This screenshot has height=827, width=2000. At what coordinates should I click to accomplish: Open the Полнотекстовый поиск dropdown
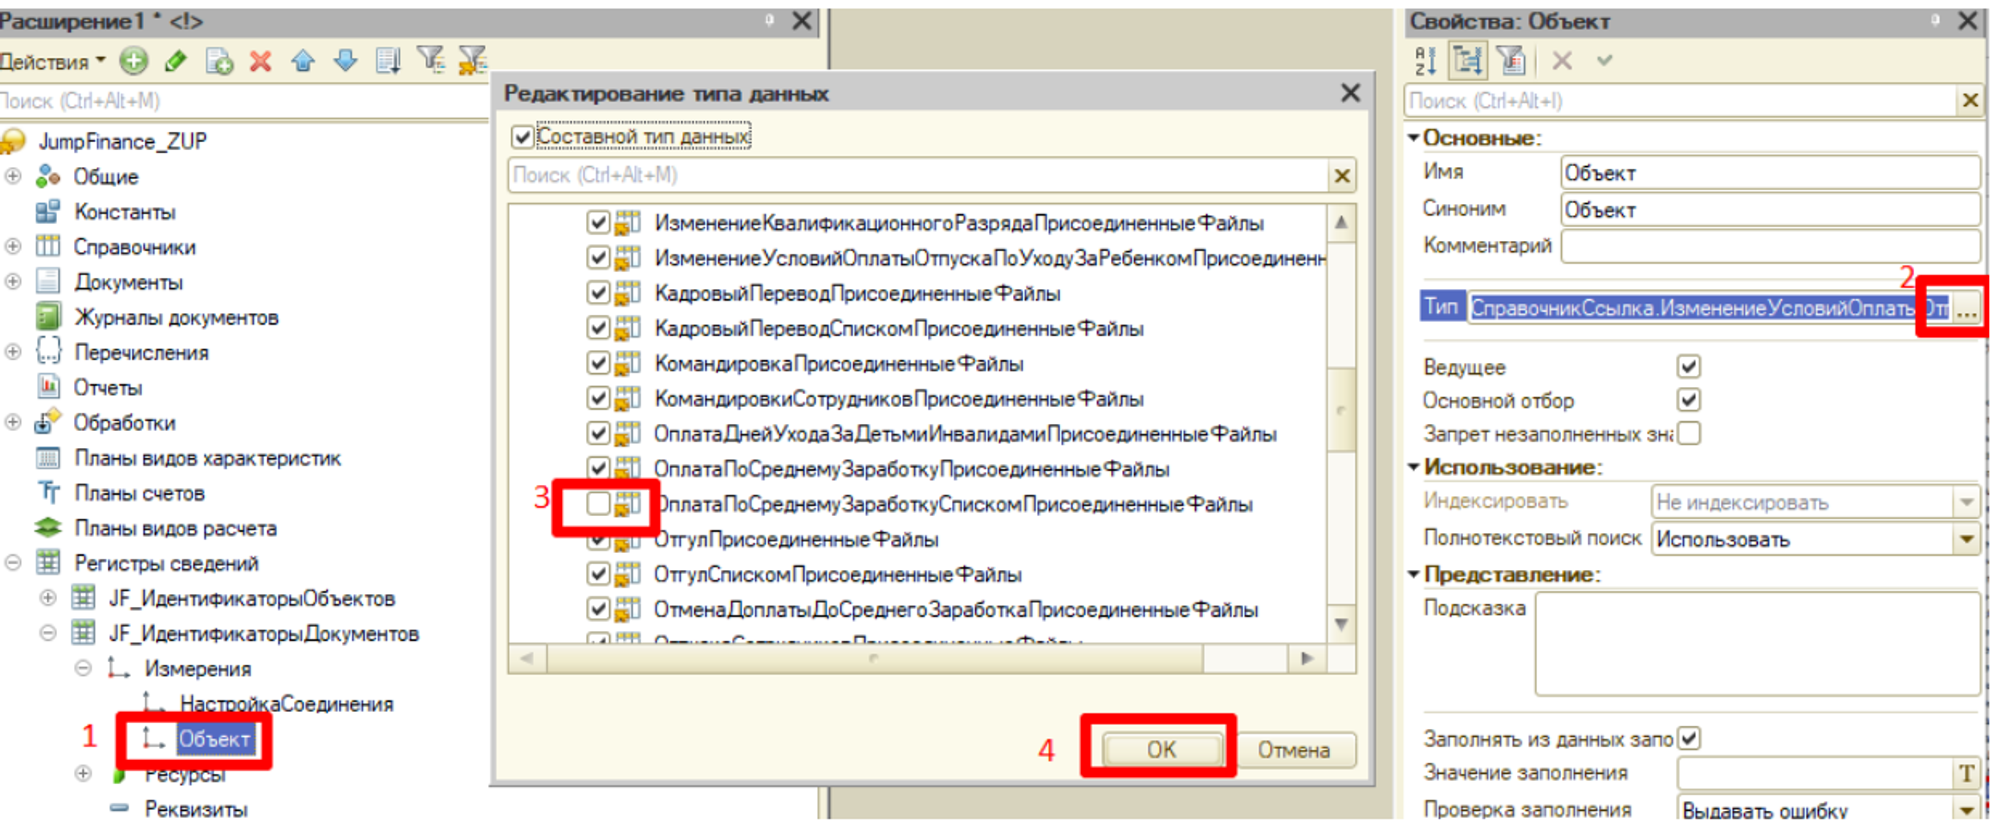[1967, 540]
